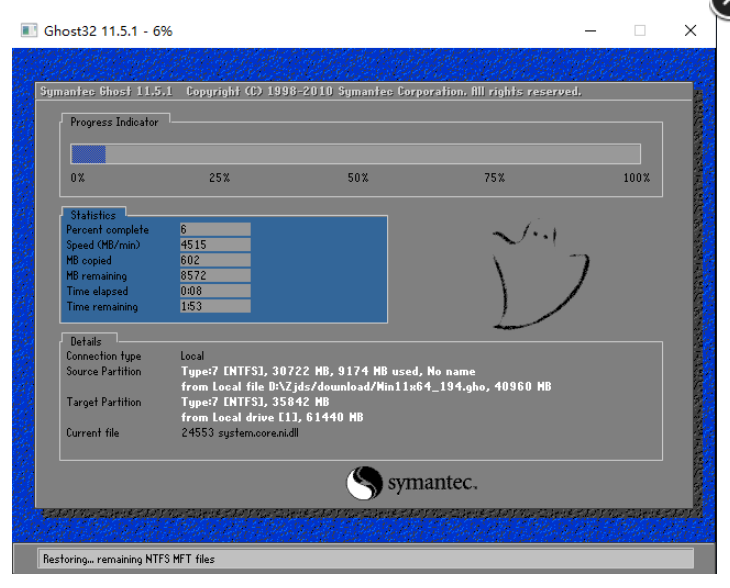Click the Time remaining value field
Screen dimensions: 730x588
tap(214, 307)
